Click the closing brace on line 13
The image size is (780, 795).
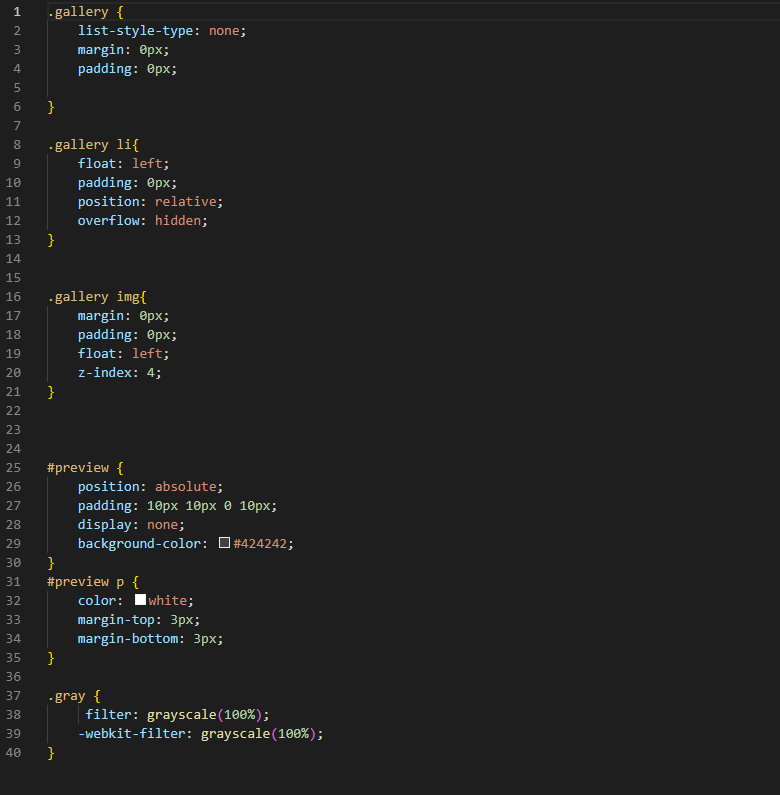51,239
